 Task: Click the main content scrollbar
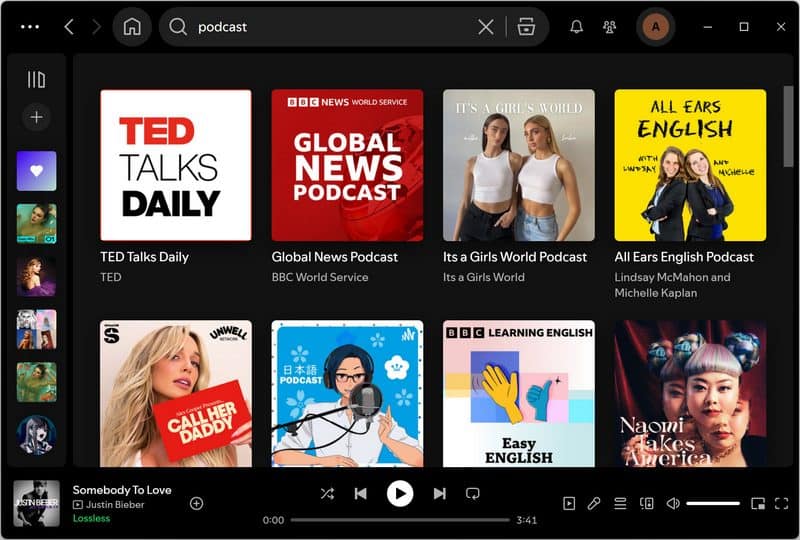[x=788, y=126]
